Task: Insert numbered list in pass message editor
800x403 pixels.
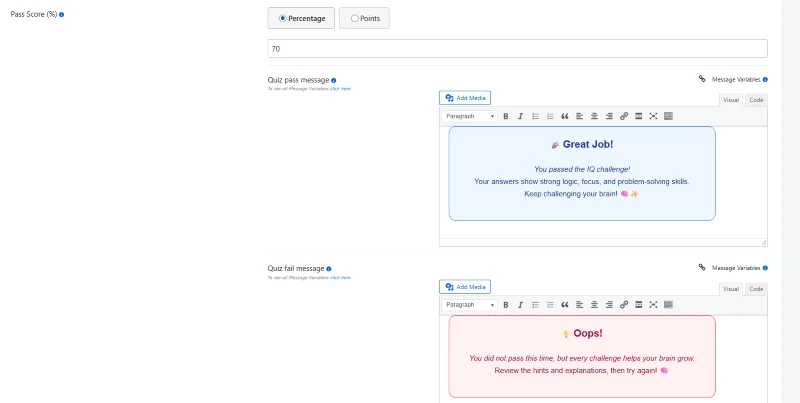Action: 550,116
